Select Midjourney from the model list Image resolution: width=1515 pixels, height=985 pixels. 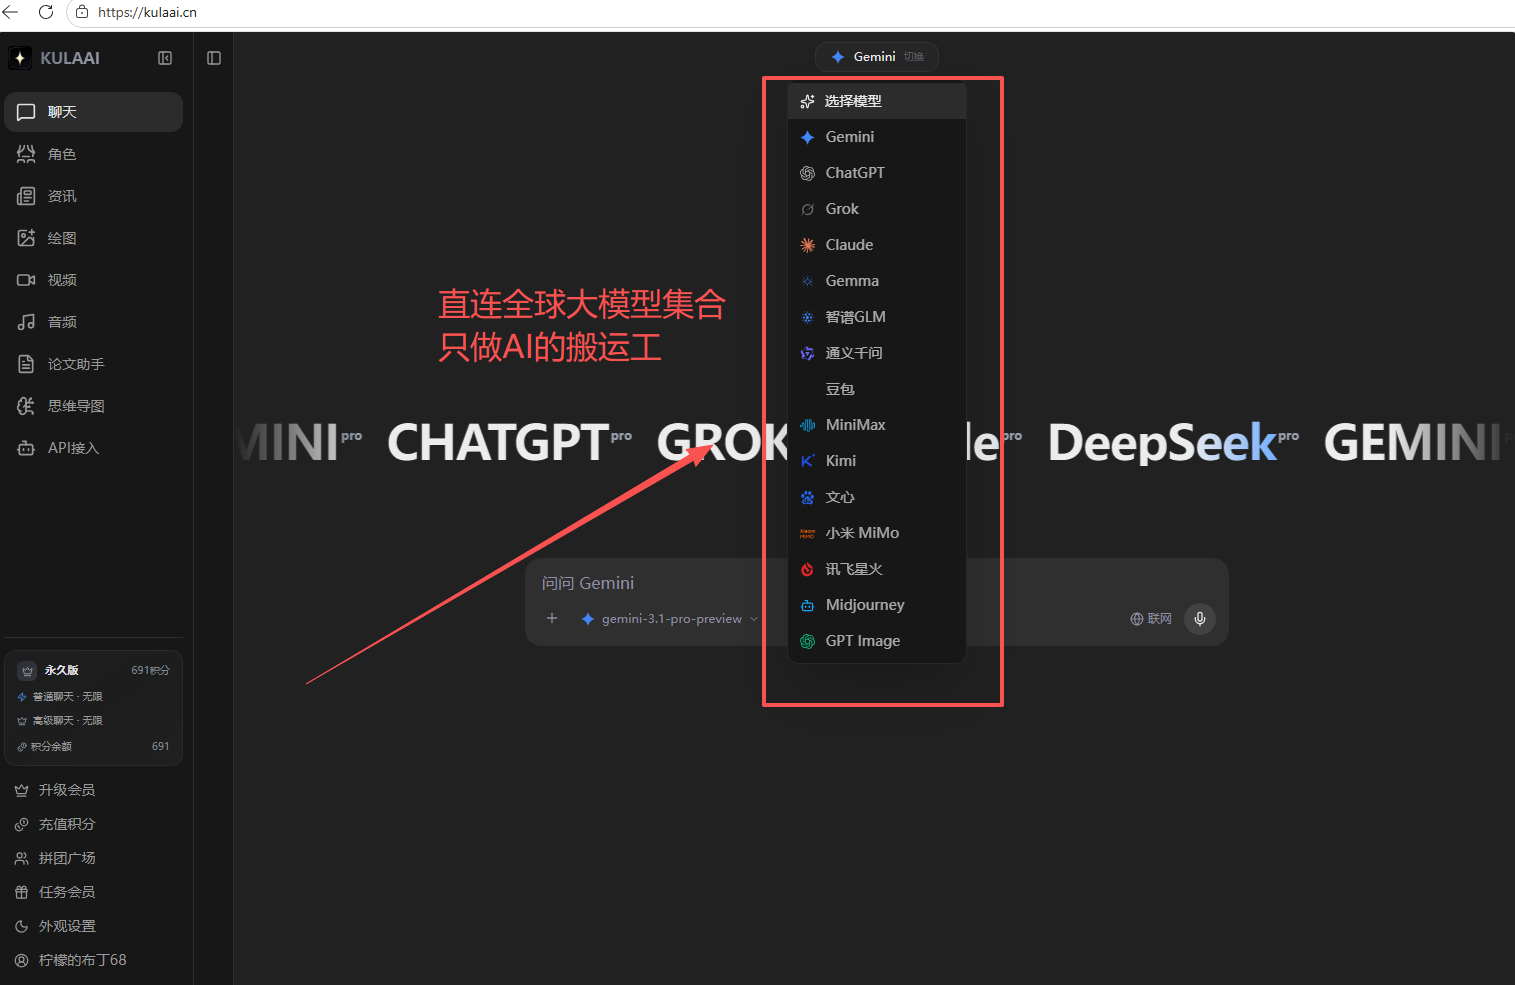tap(877, 605)
